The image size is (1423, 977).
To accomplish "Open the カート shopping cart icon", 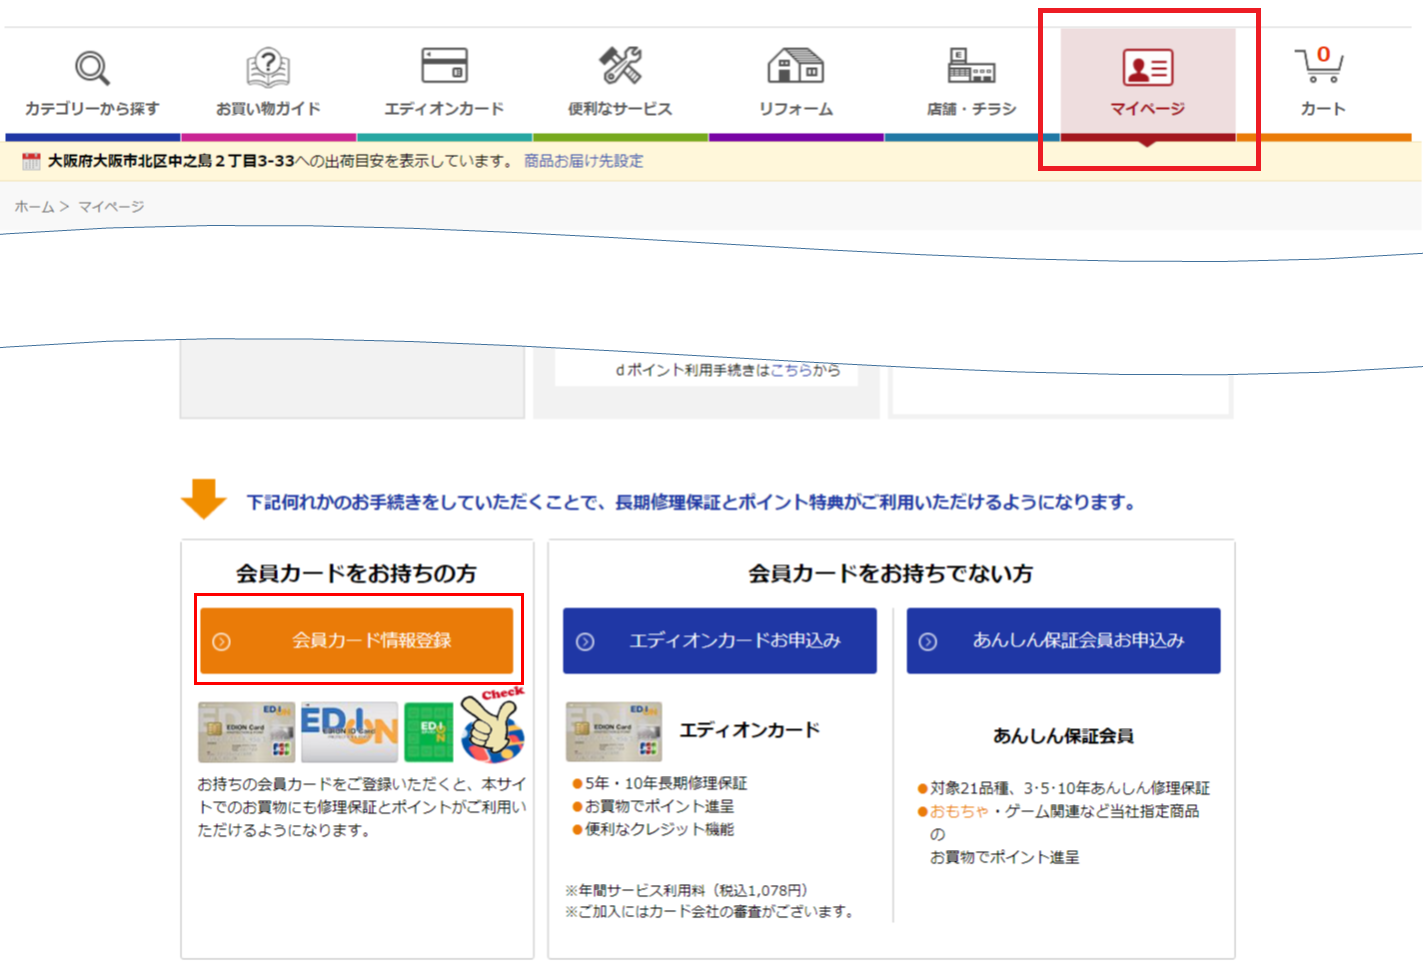I will [x=1321, y=68].
